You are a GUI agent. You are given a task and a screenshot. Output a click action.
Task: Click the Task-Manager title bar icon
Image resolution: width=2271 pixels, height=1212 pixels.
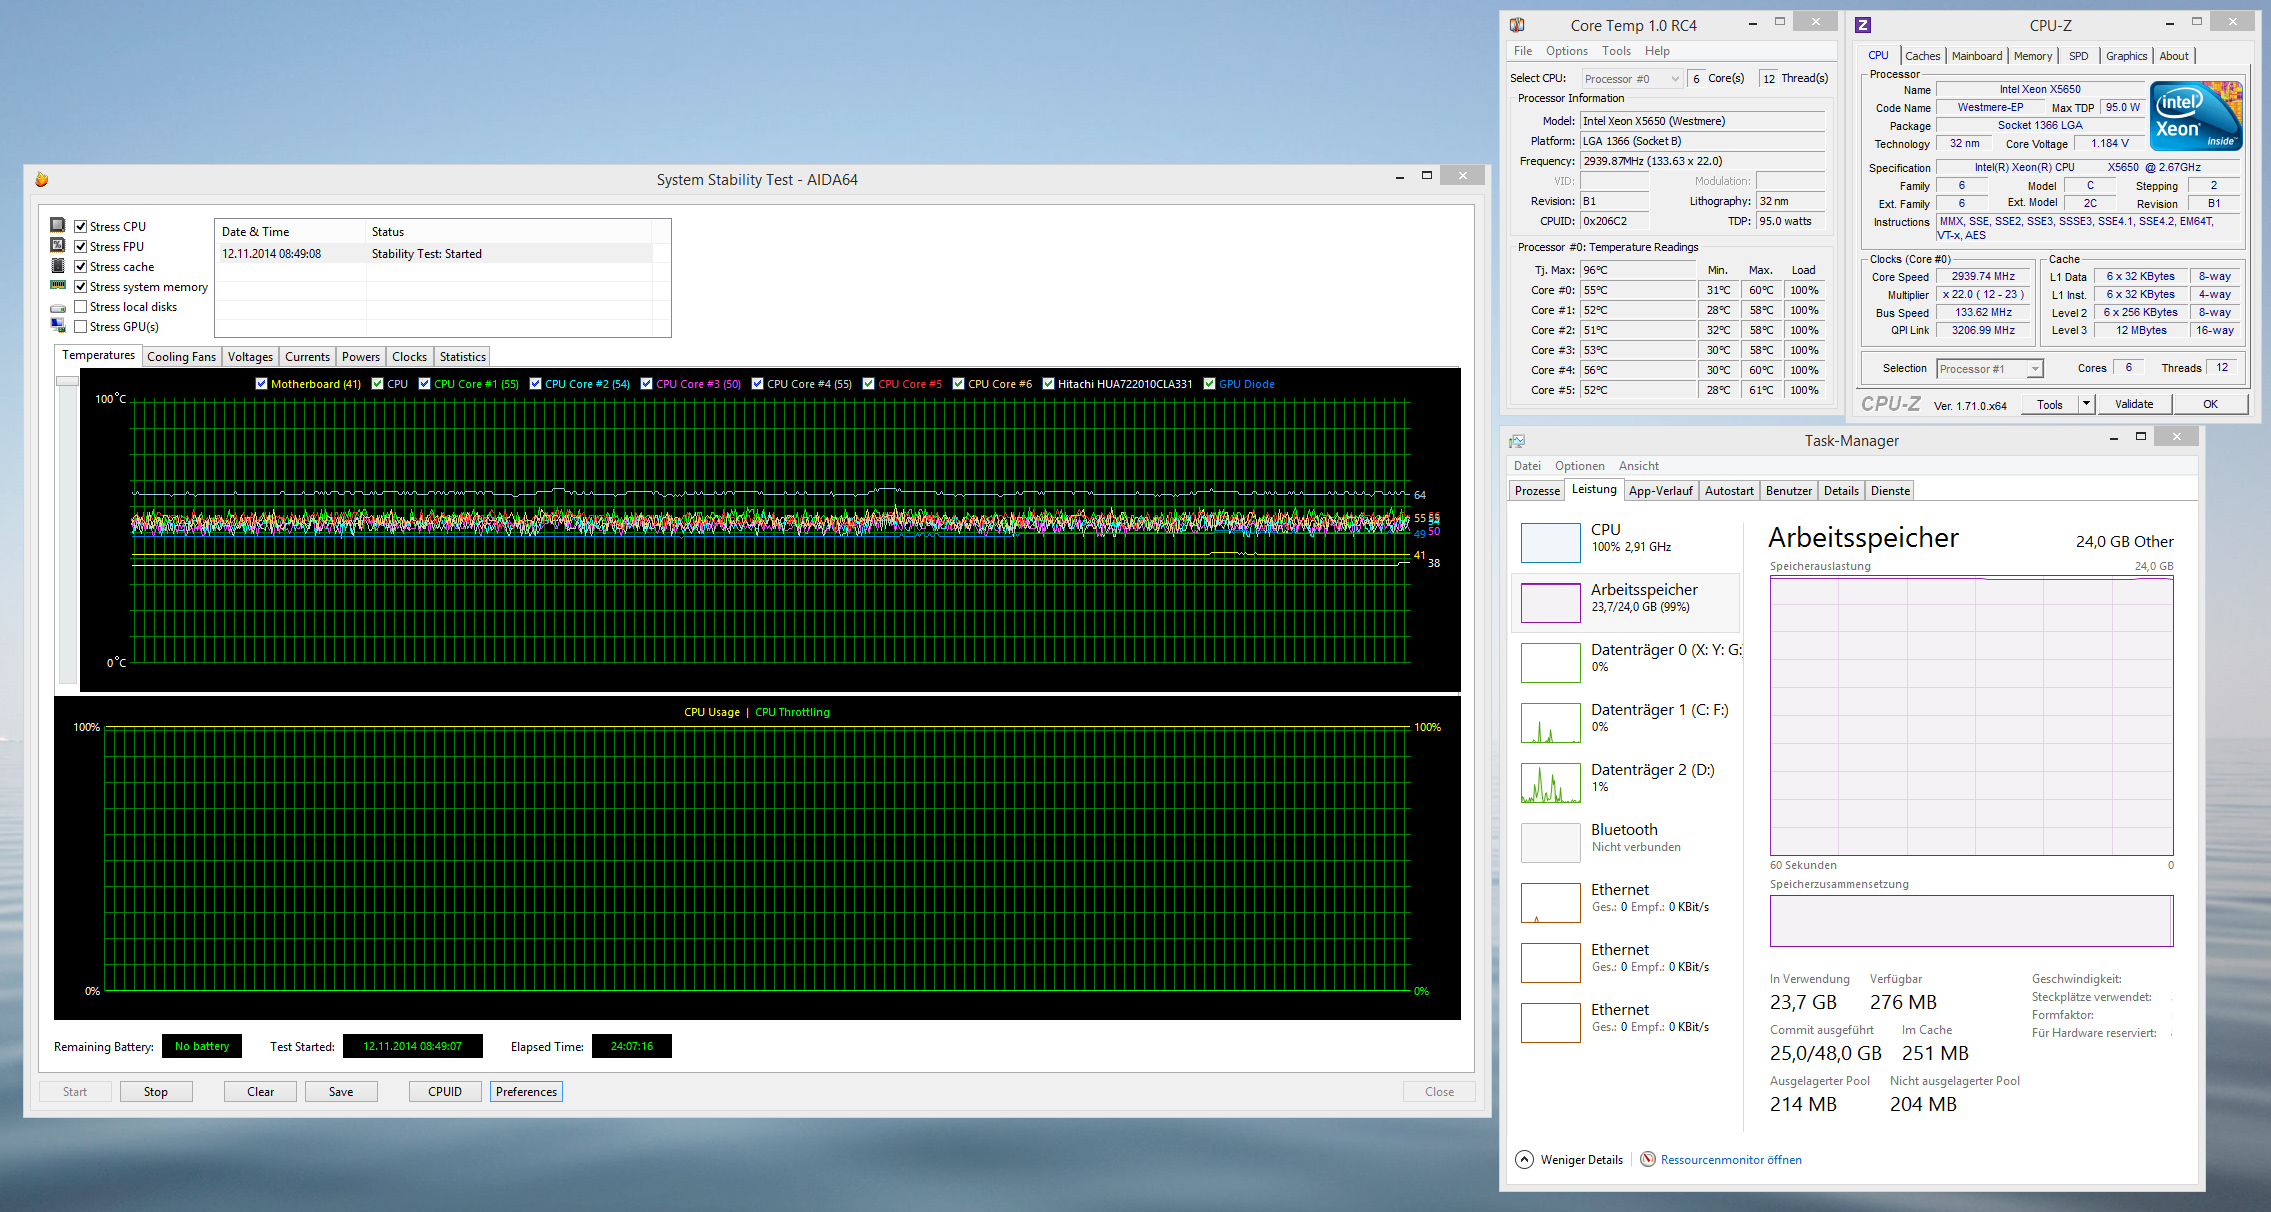pos(1517,441)
